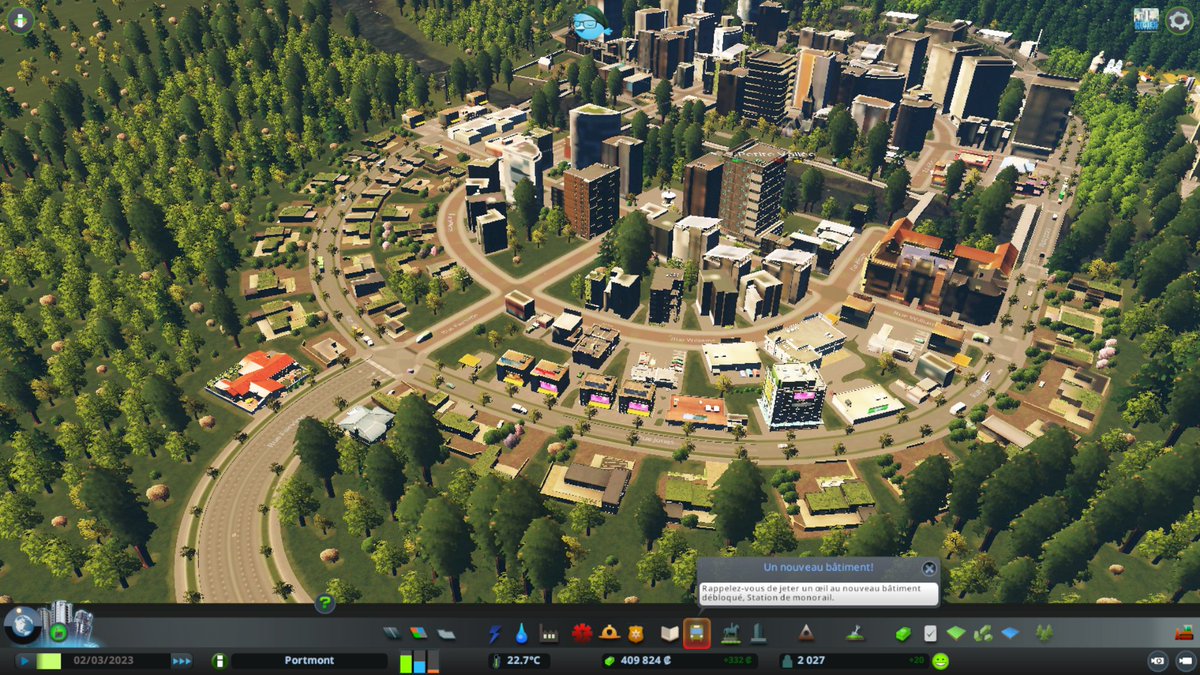The image size is (1200, 675).
Task: Open the Water and sewage menu
Action: tap(521, 633)
